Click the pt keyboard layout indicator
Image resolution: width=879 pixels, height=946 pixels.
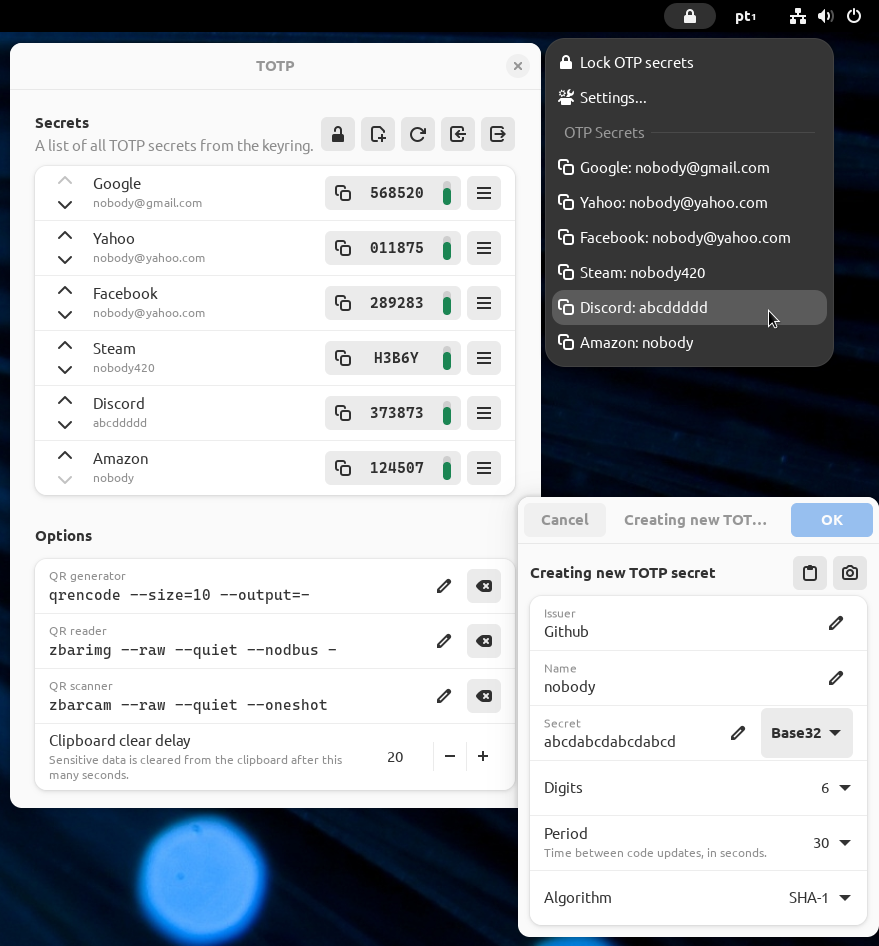pos(746,16)
